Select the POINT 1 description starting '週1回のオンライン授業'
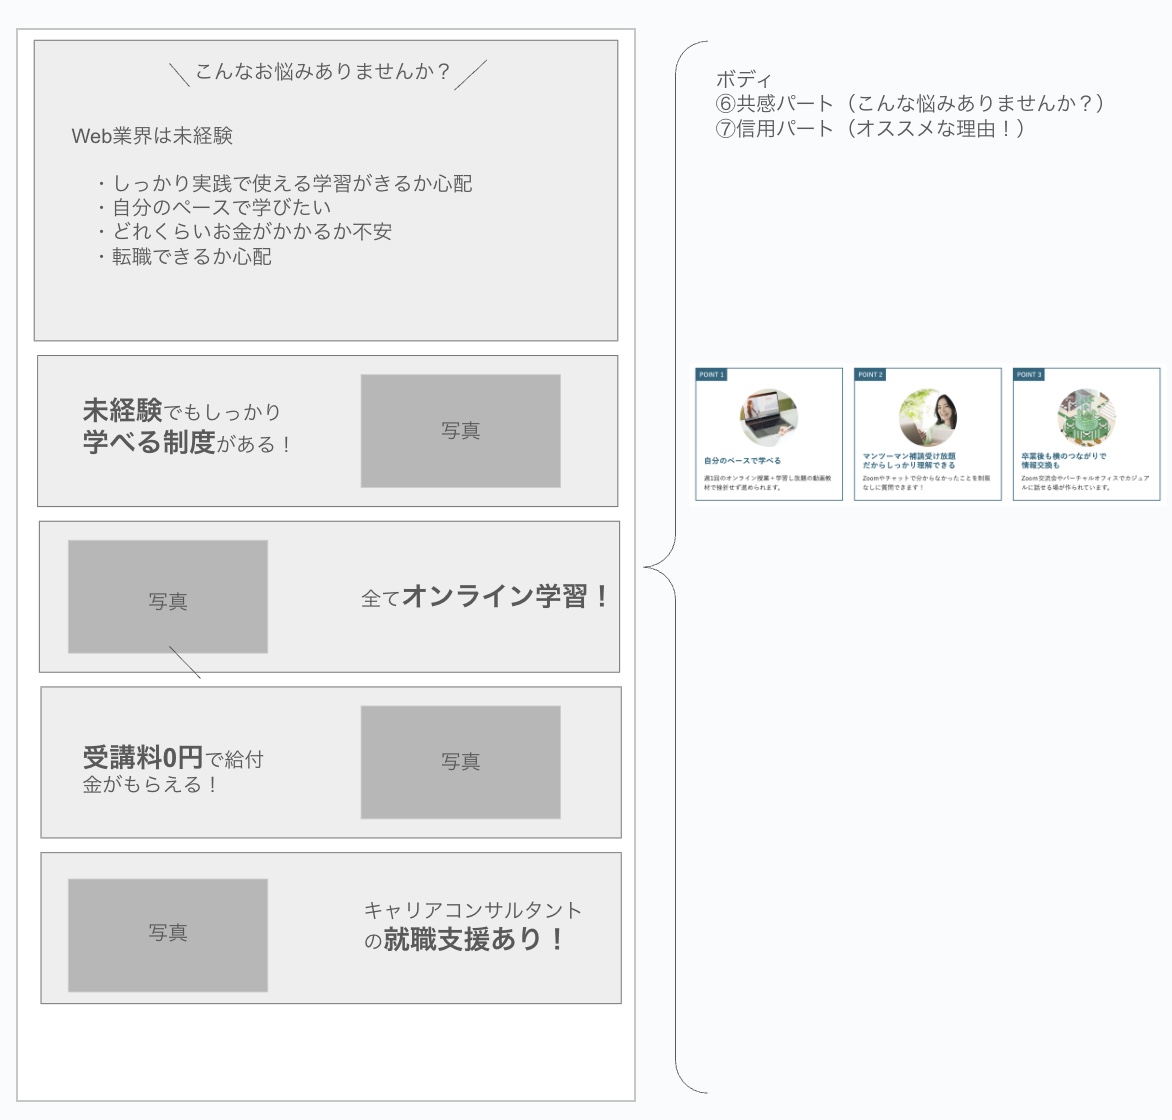Viewport: 1172px width, 1120px height. pos(768,482)
